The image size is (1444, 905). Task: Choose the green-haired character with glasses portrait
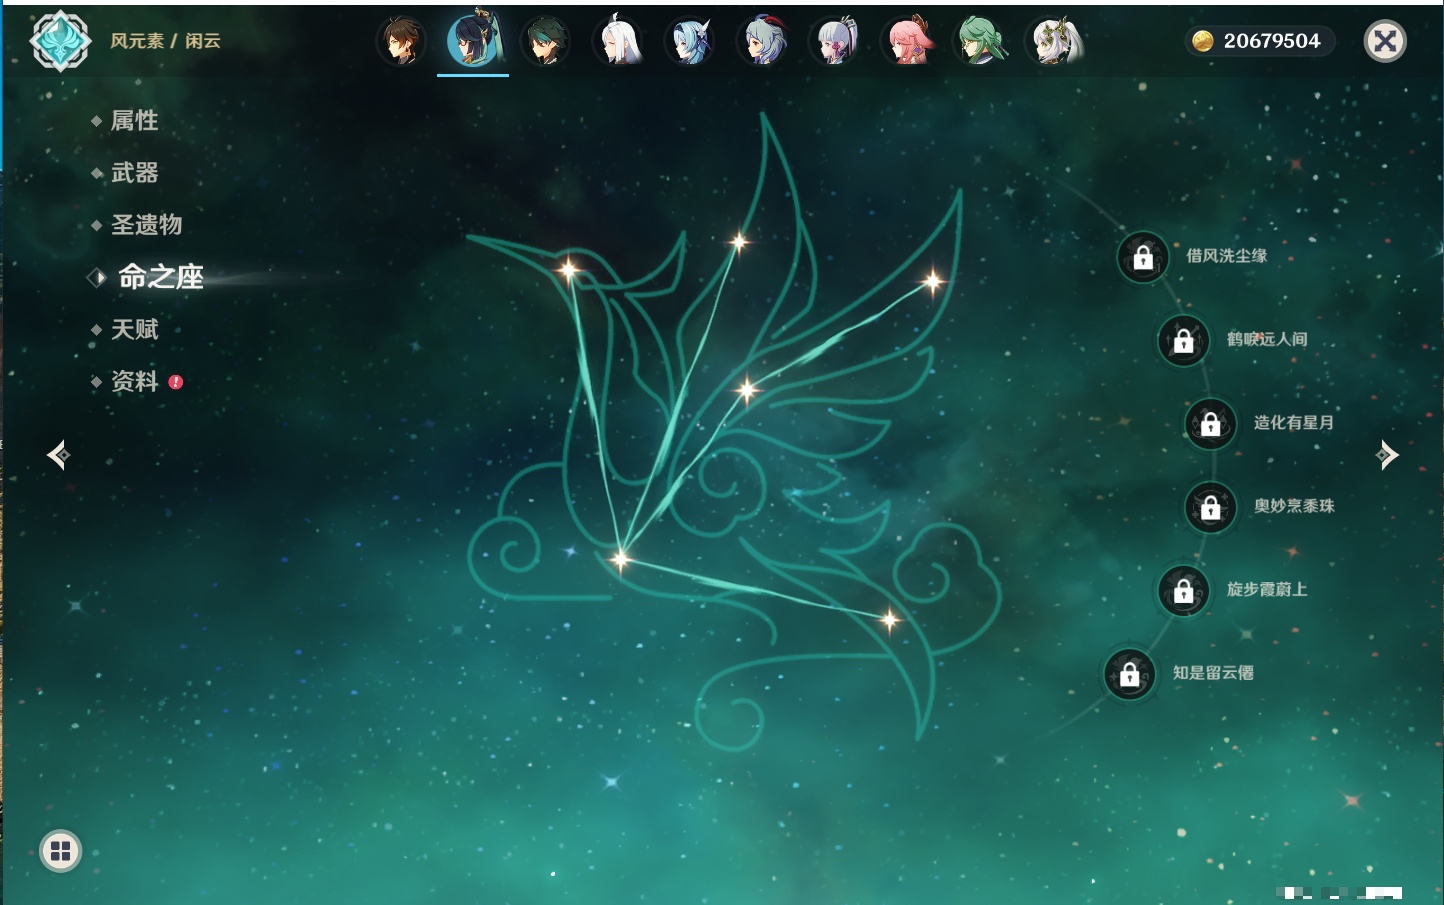[x=981, y=42]
